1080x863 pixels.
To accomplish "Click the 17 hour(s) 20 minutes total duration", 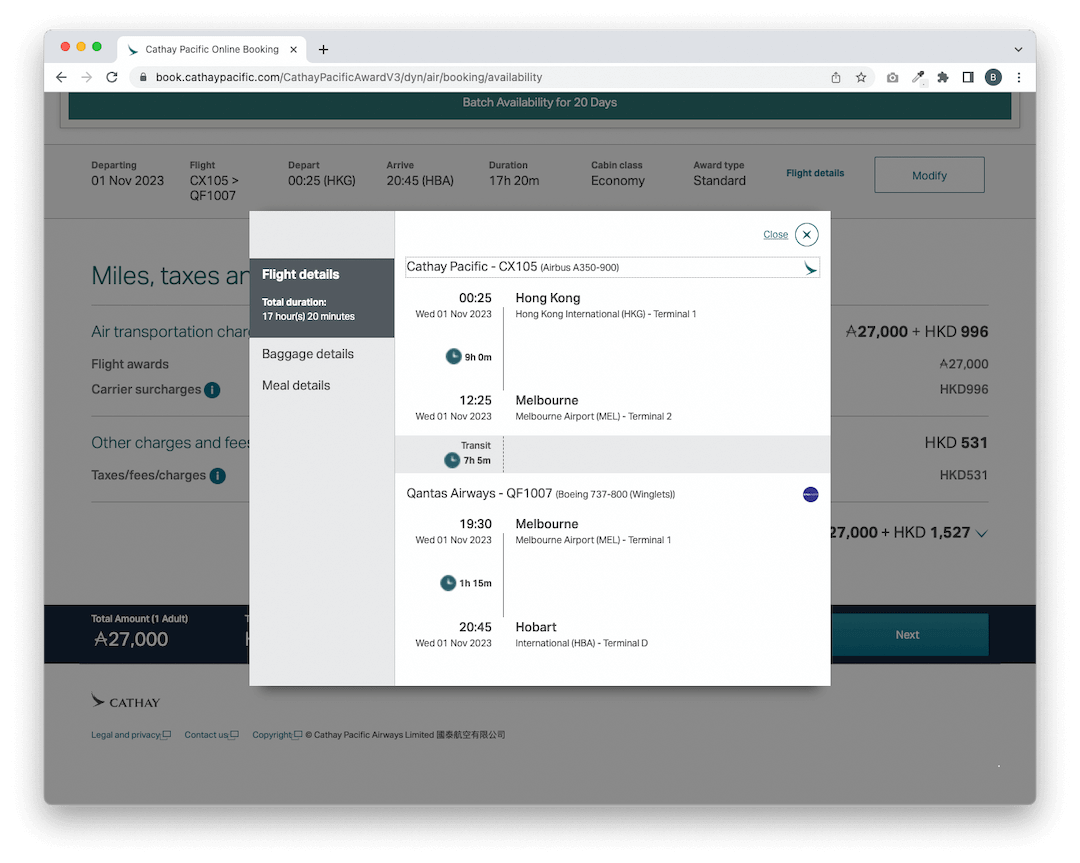I will [x=309, y=317].
